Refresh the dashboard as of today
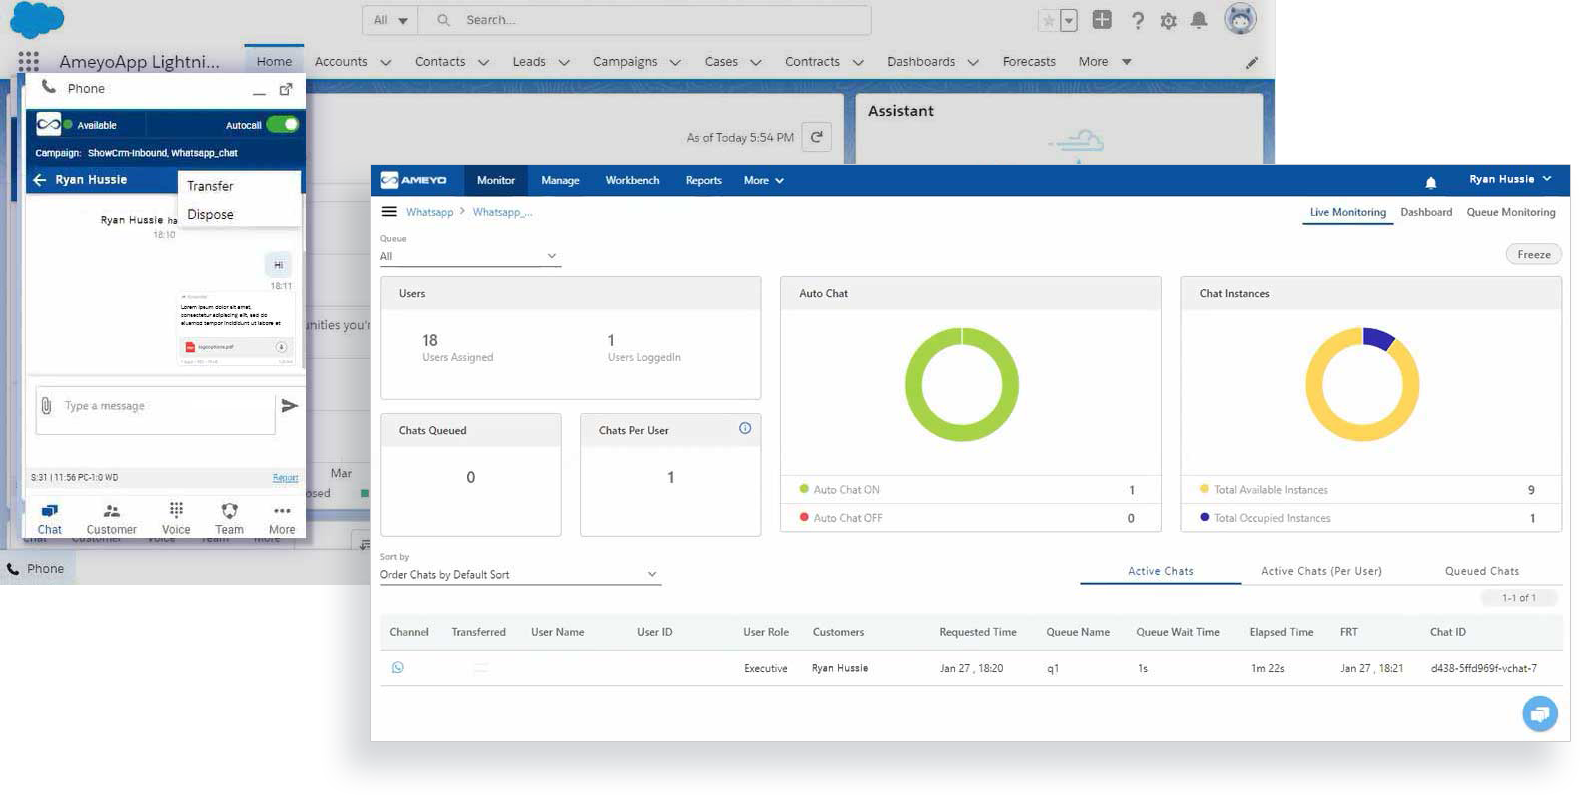This screenshot has height=795, width=1580. click(x=817, y=137)
